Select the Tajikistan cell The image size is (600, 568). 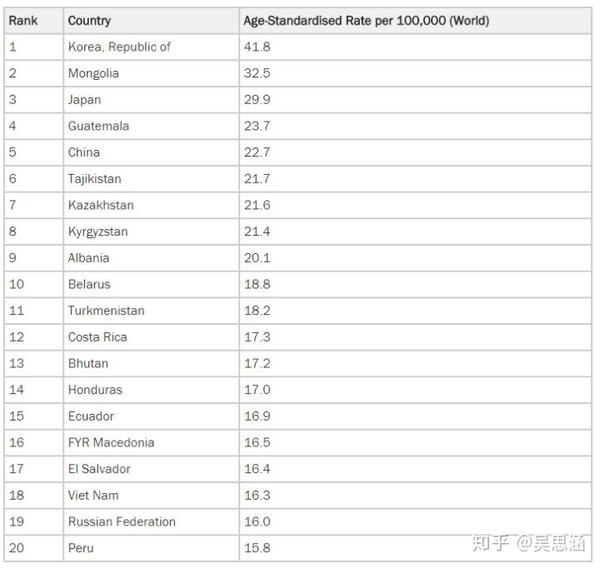pyautogui.click(x=151, y=179)
